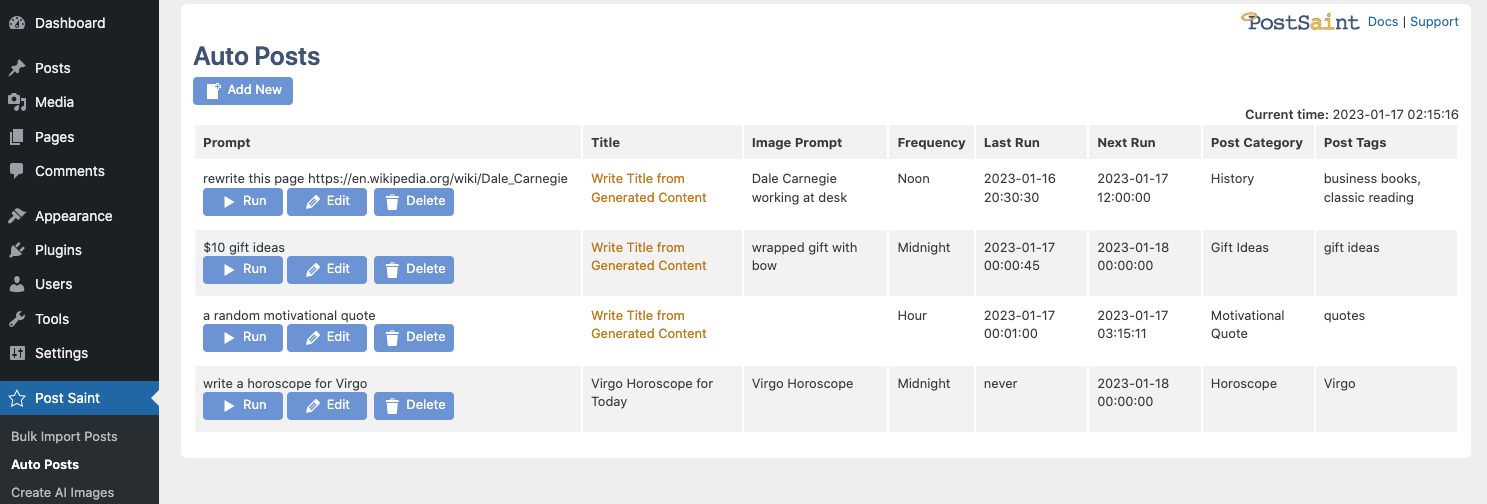Delete the random motivational quote auto post
The width and height of the screenshot is (1487, 504).
[414, 338]
